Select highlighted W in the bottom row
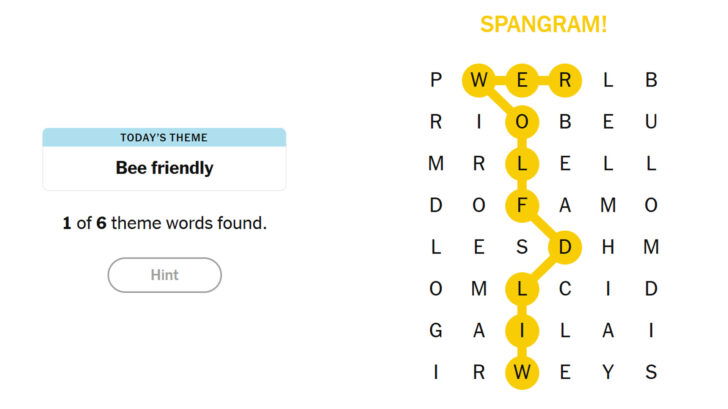The height and width of the screenshot is (409, 728). point(522,373)
